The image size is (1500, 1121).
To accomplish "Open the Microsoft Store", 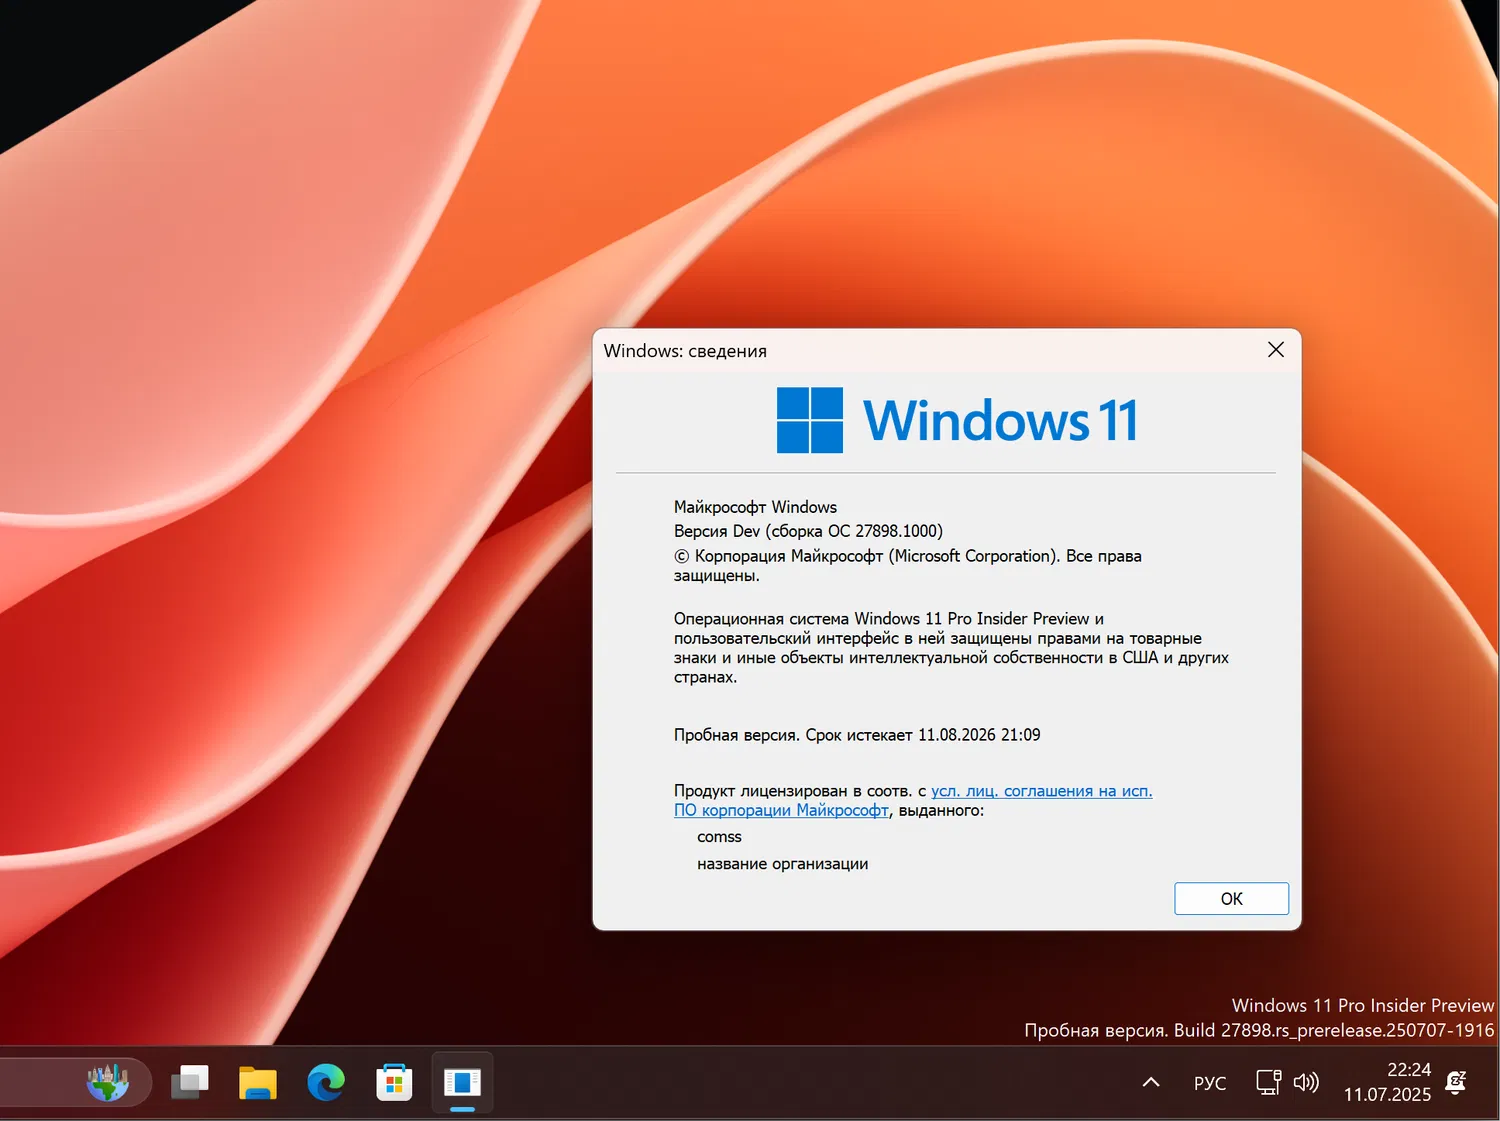I will (394, 1082).
